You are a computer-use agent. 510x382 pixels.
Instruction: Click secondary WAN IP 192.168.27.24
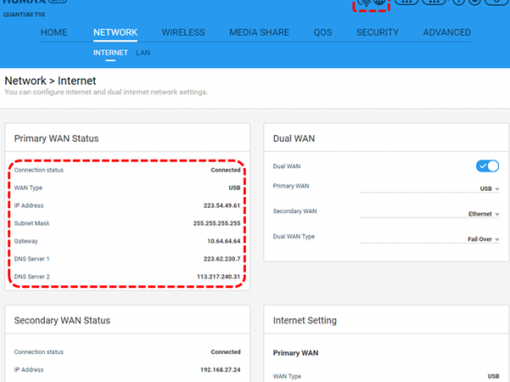(x=220, y=370)
